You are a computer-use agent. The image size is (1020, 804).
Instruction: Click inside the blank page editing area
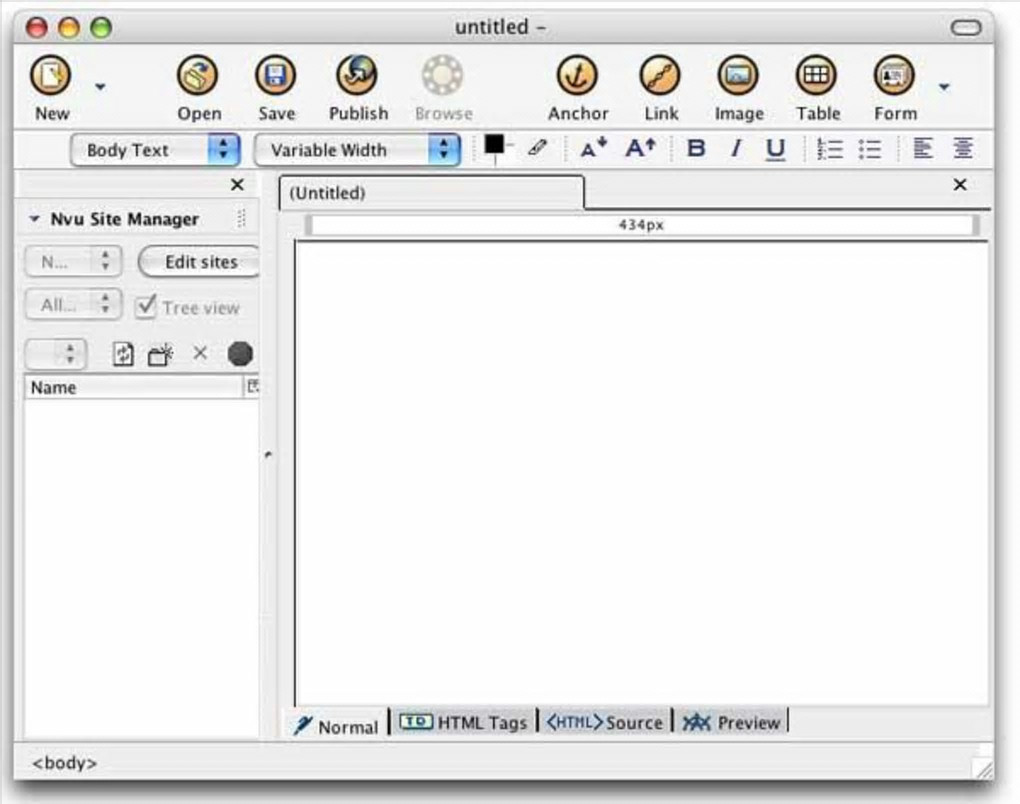(x=641, y=474)
